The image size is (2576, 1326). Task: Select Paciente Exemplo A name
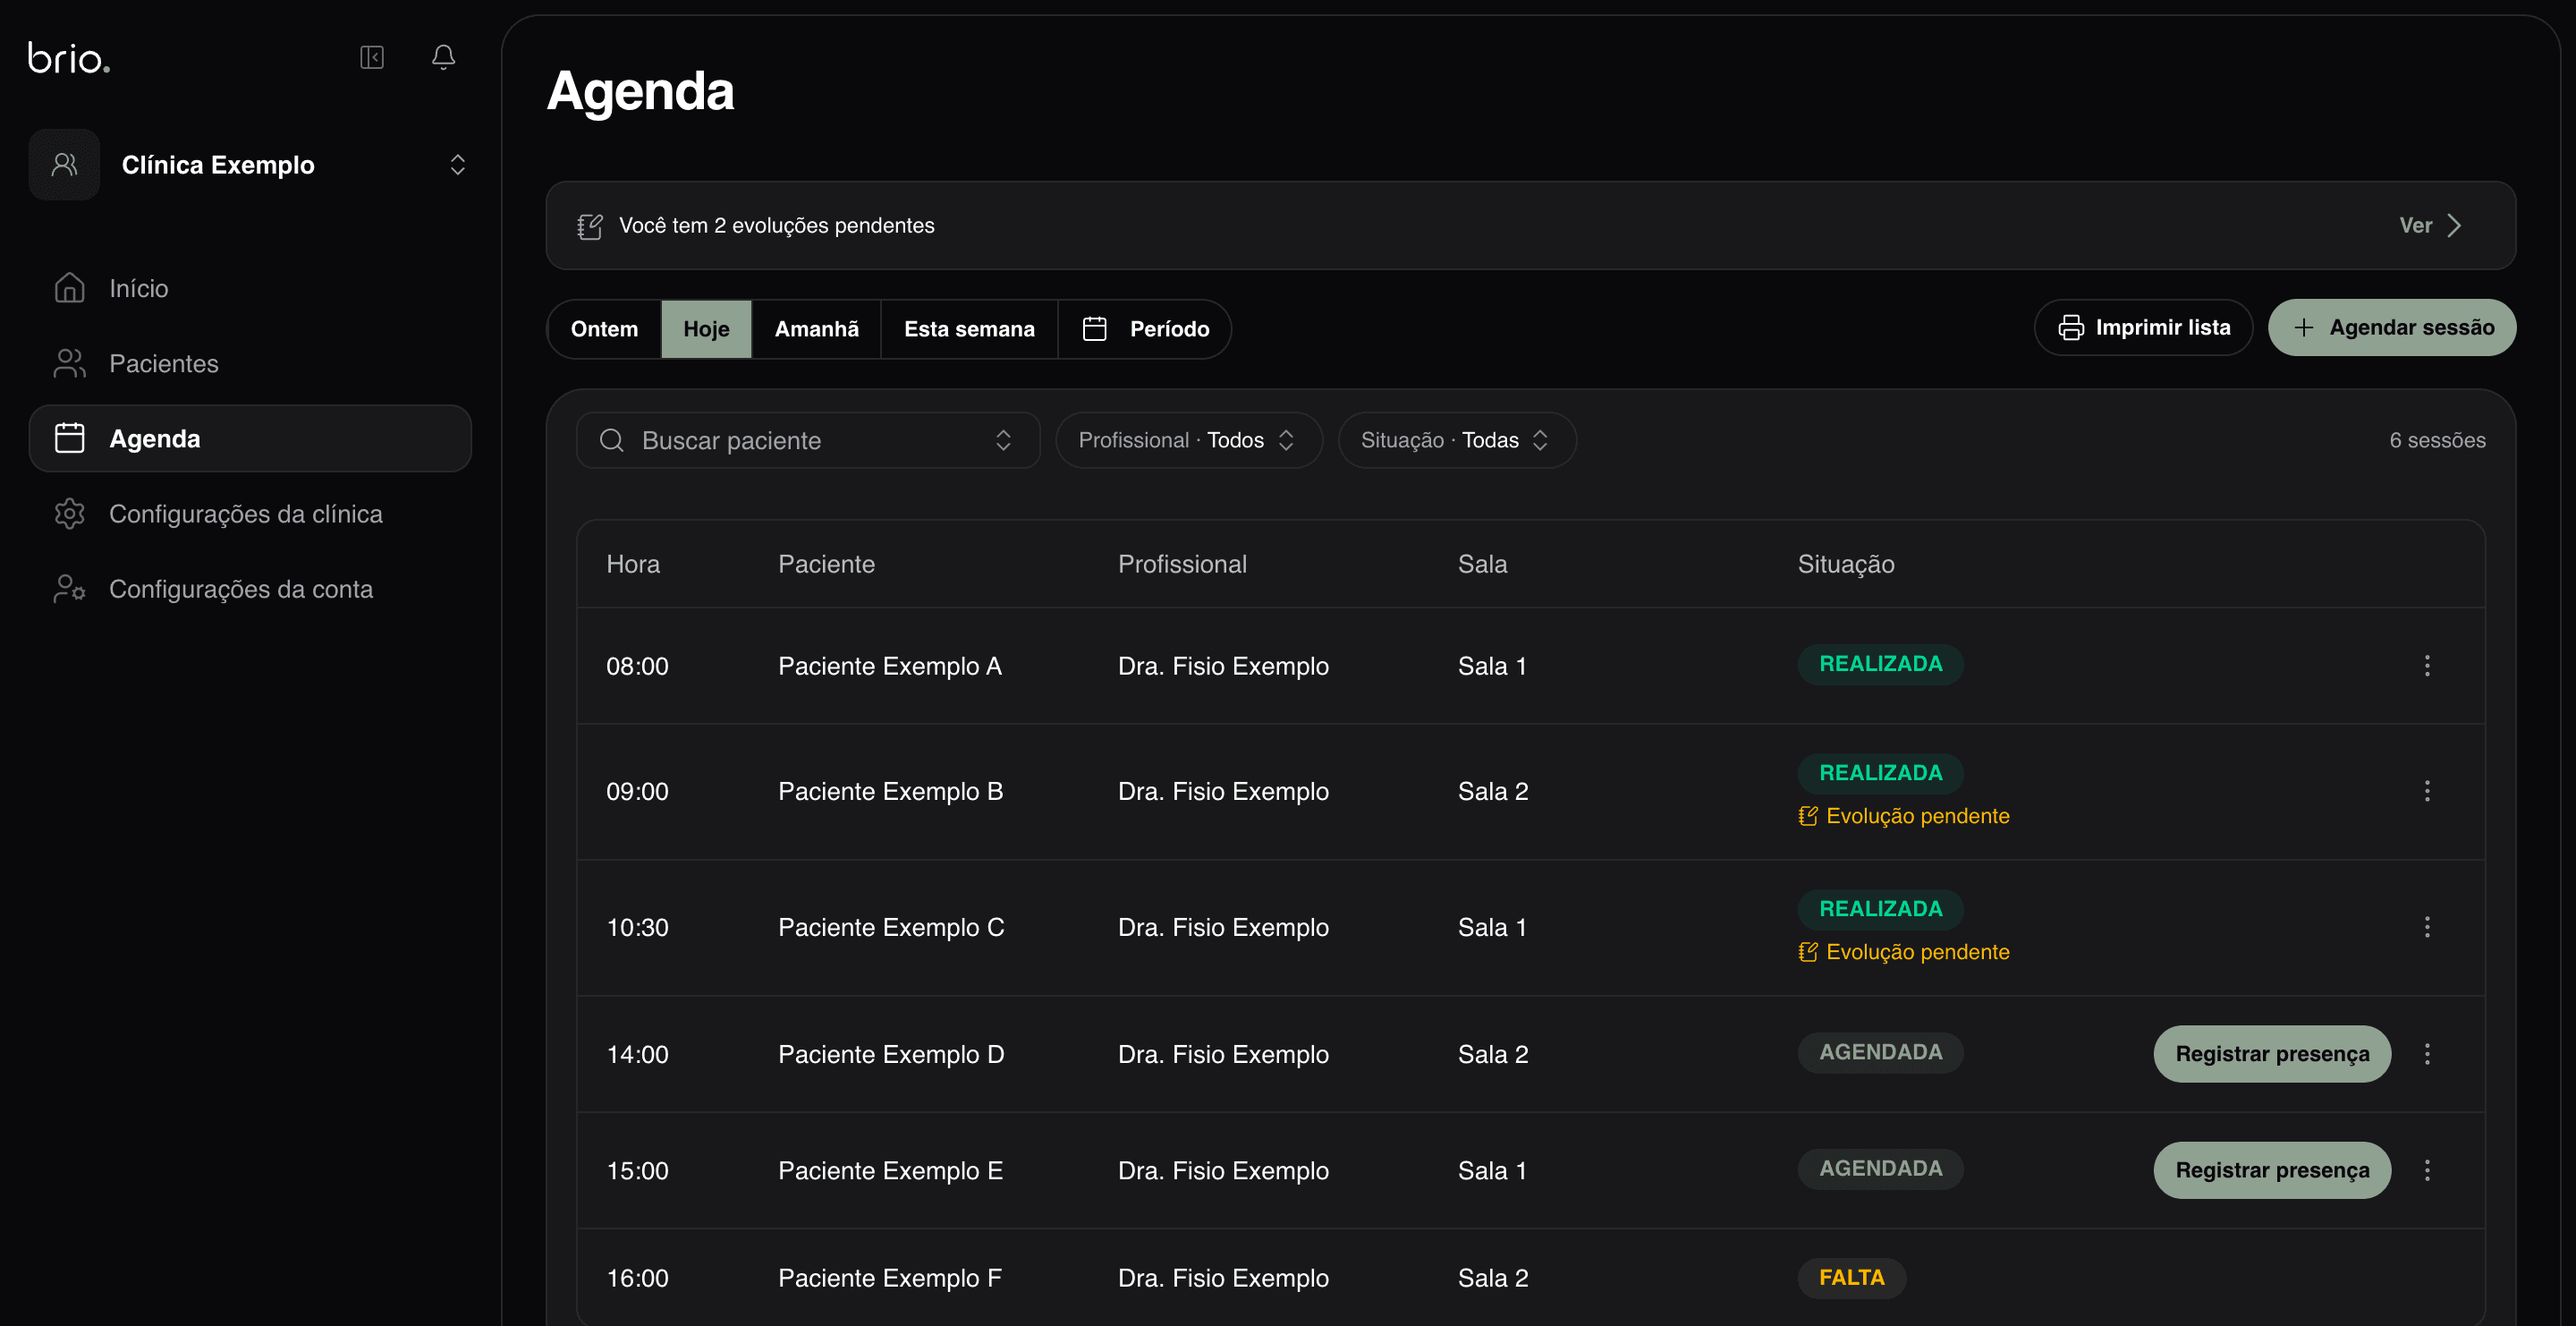890,666
